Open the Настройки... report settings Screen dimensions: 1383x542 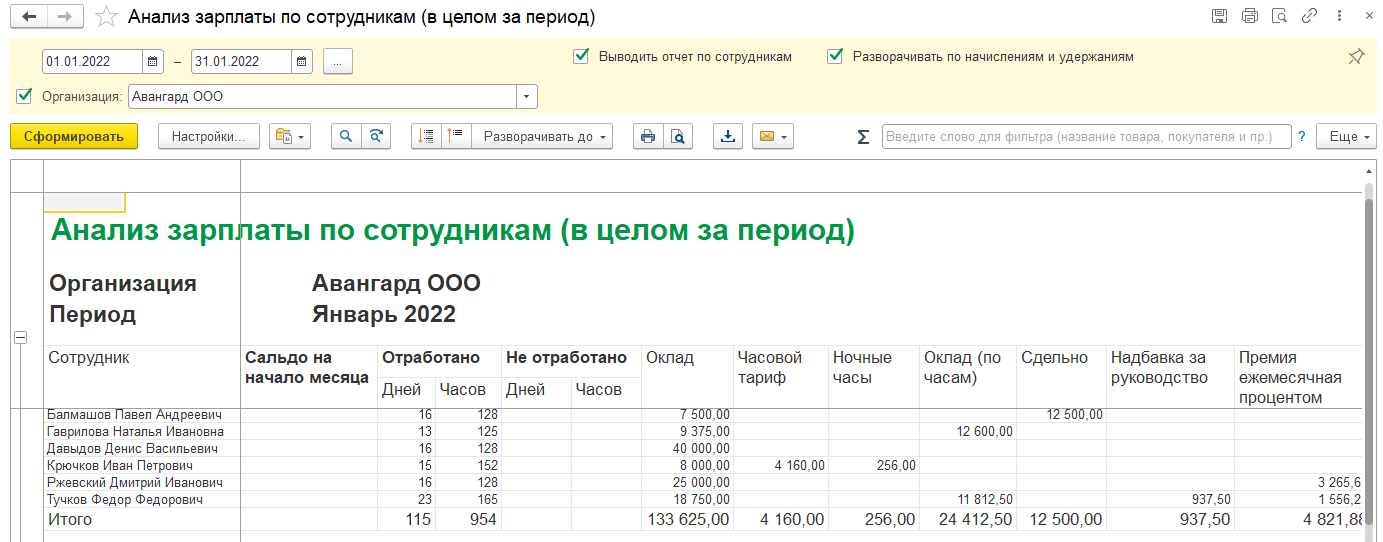tap(208, 137)
